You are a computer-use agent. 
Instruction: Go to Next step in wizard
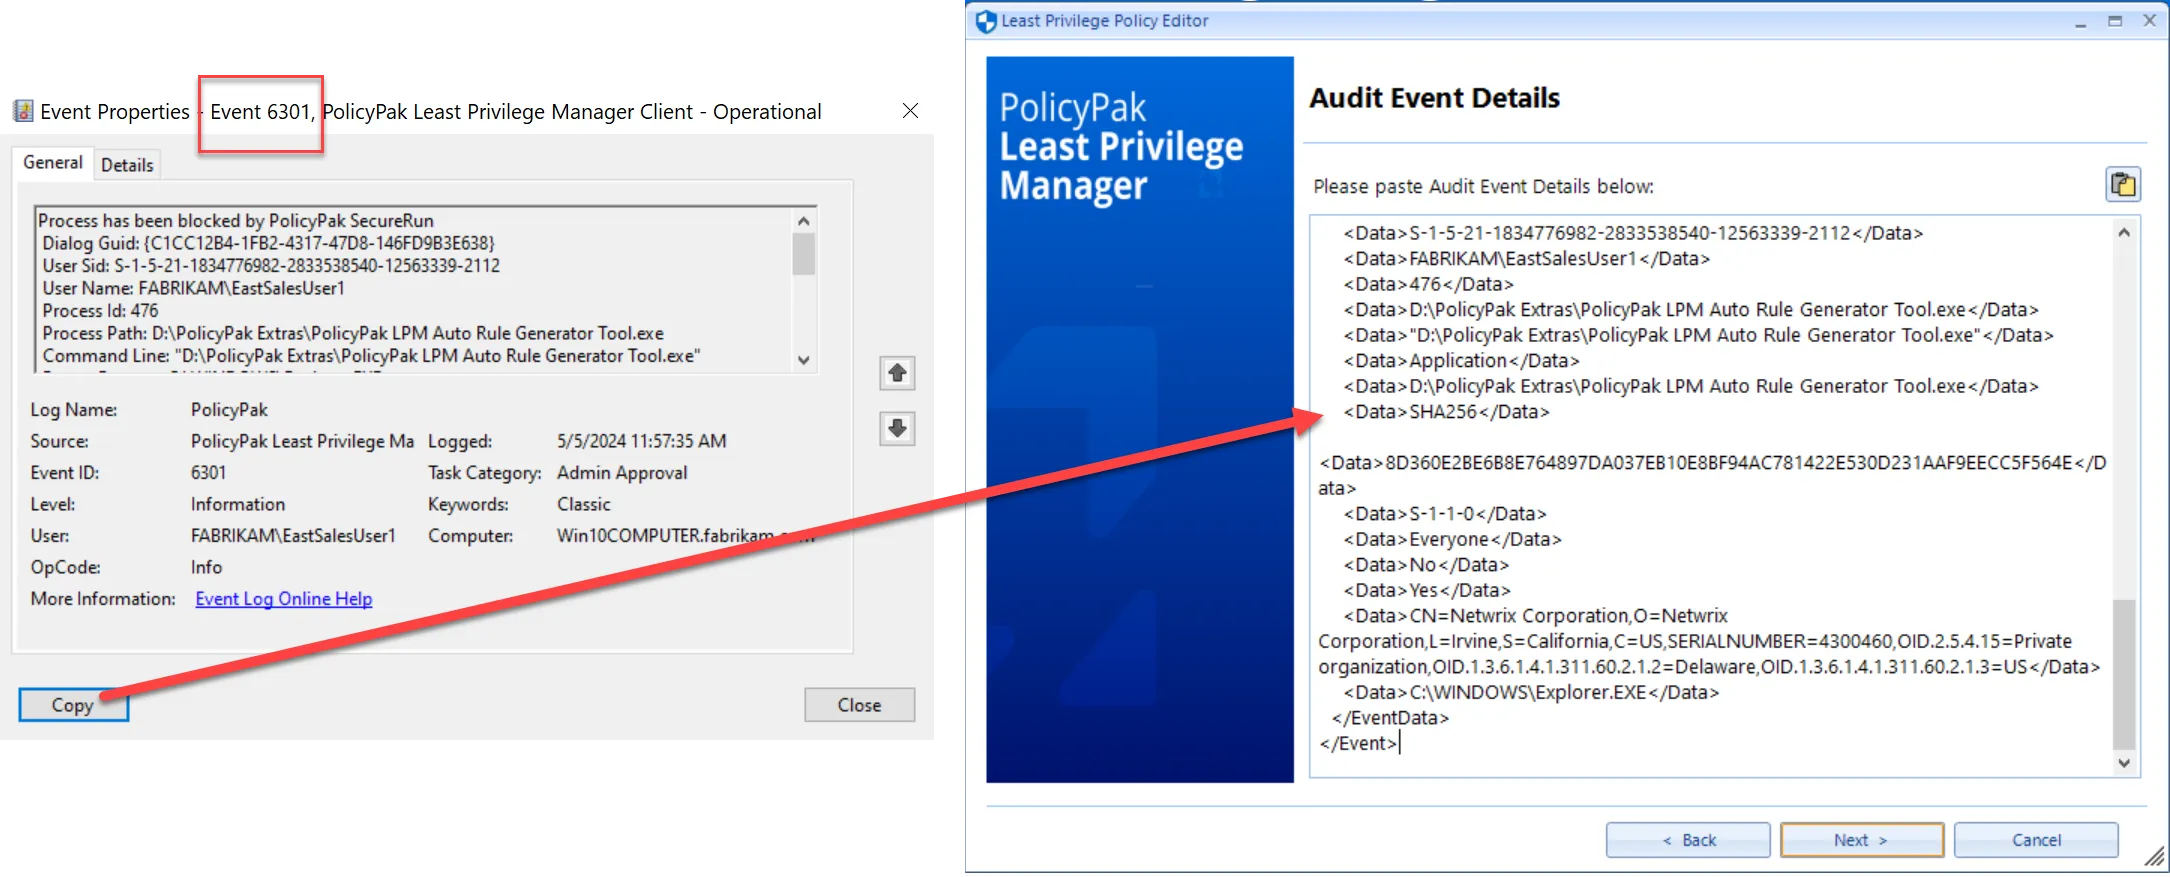1861,840
